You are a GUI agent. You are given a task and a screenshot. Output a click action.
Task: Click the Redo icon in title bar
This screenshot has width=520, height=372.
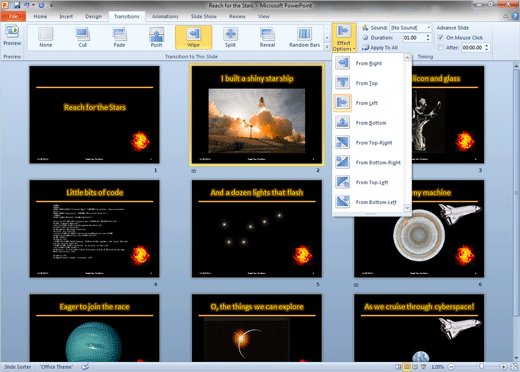click(x=41, y=5)
